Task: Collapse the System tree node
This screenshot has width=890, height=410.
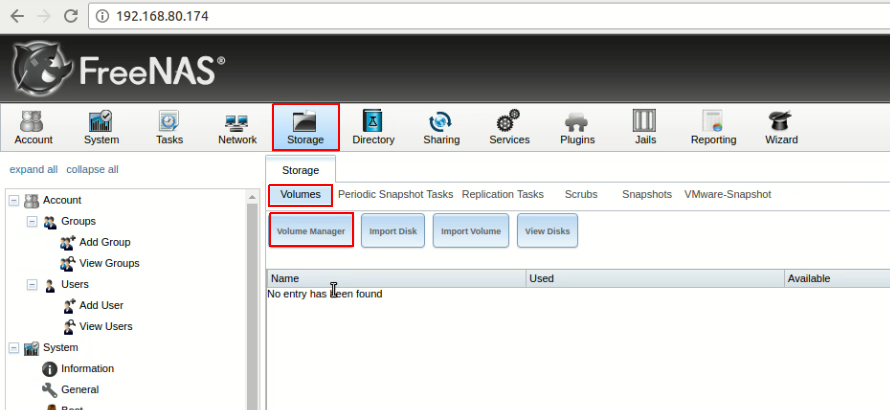Action: click(14, 348)
